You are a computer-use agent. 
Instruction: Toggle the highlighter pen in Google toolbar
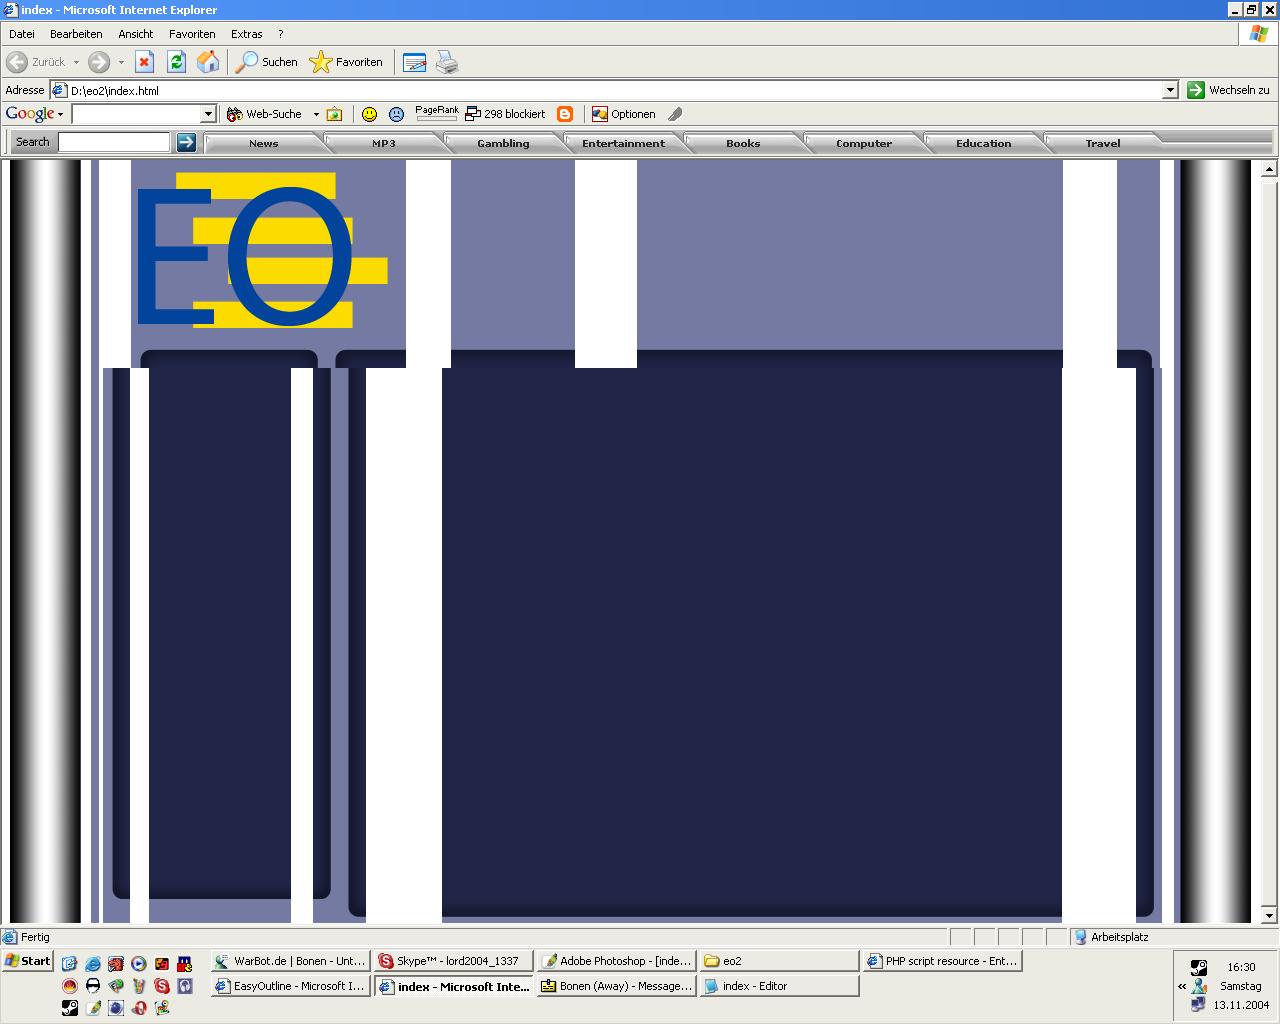pos(675,114)
